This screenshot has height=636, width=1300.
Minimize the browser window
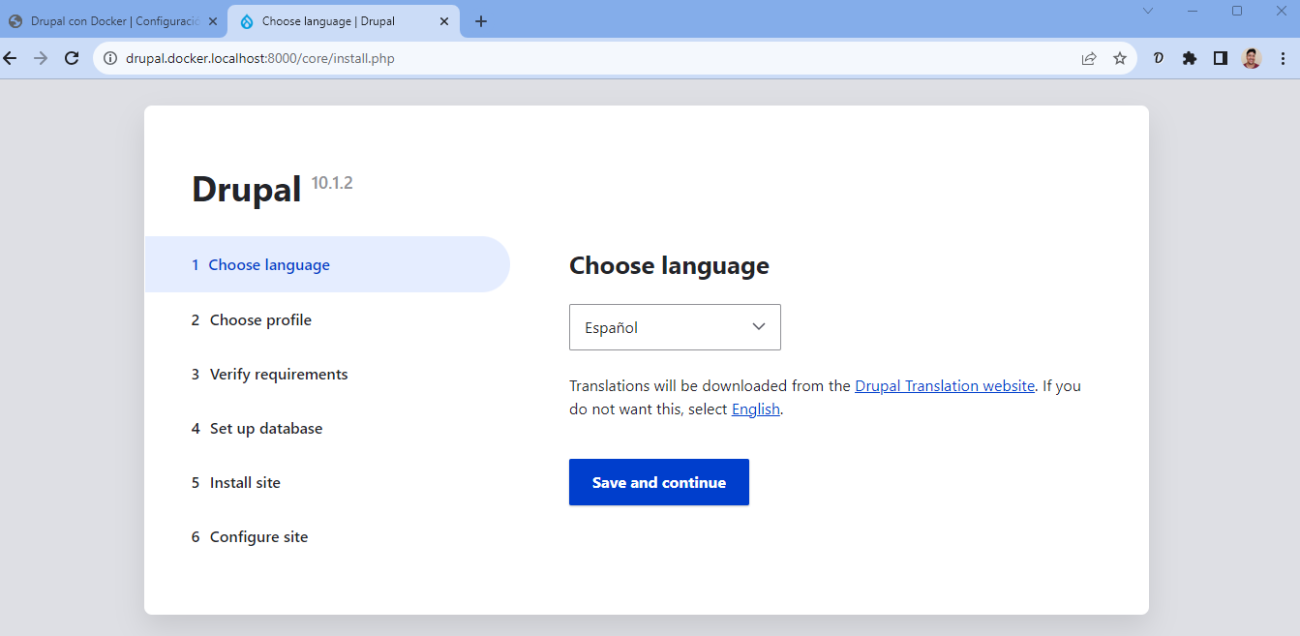1193,11
